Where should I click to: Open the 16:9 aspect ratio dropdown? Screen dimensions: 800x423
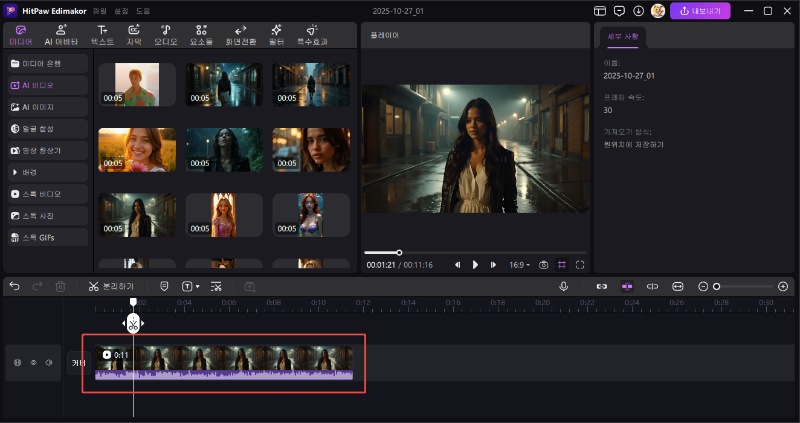pos(520,265)
